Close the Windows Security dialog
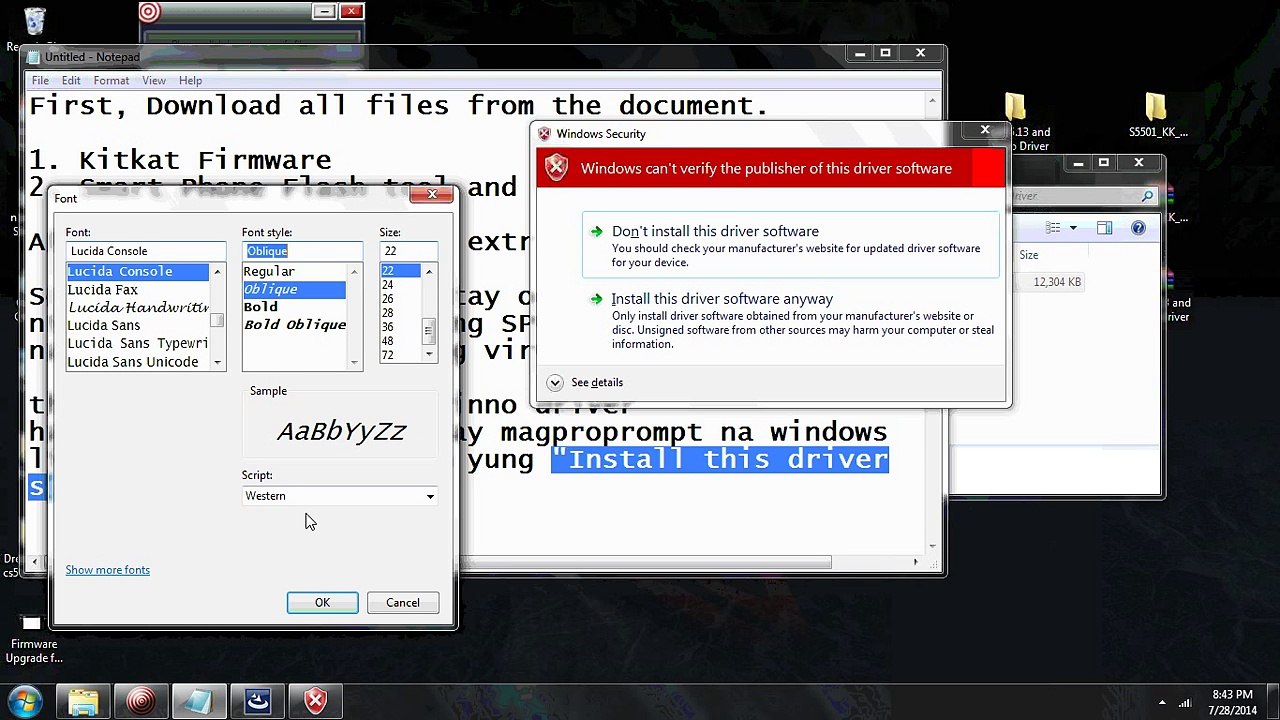Viewport: 1280px width, 720px height. [985, 130]
